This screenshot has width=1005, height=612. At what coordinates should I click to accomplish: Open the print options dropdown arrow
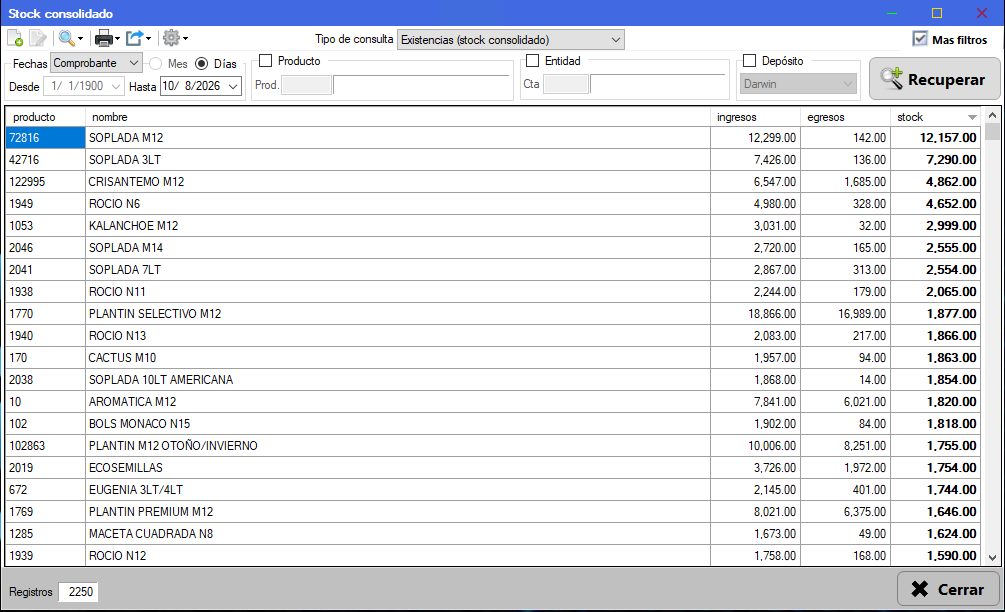[117, 39]
